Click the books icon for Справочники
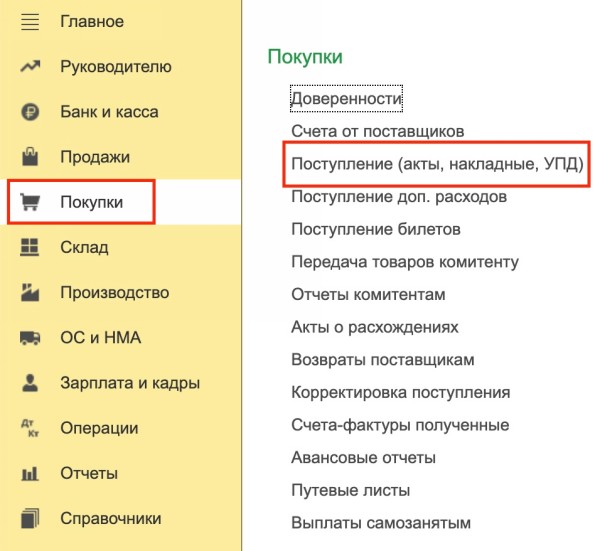The image size is (600, 551). [30, 518]
